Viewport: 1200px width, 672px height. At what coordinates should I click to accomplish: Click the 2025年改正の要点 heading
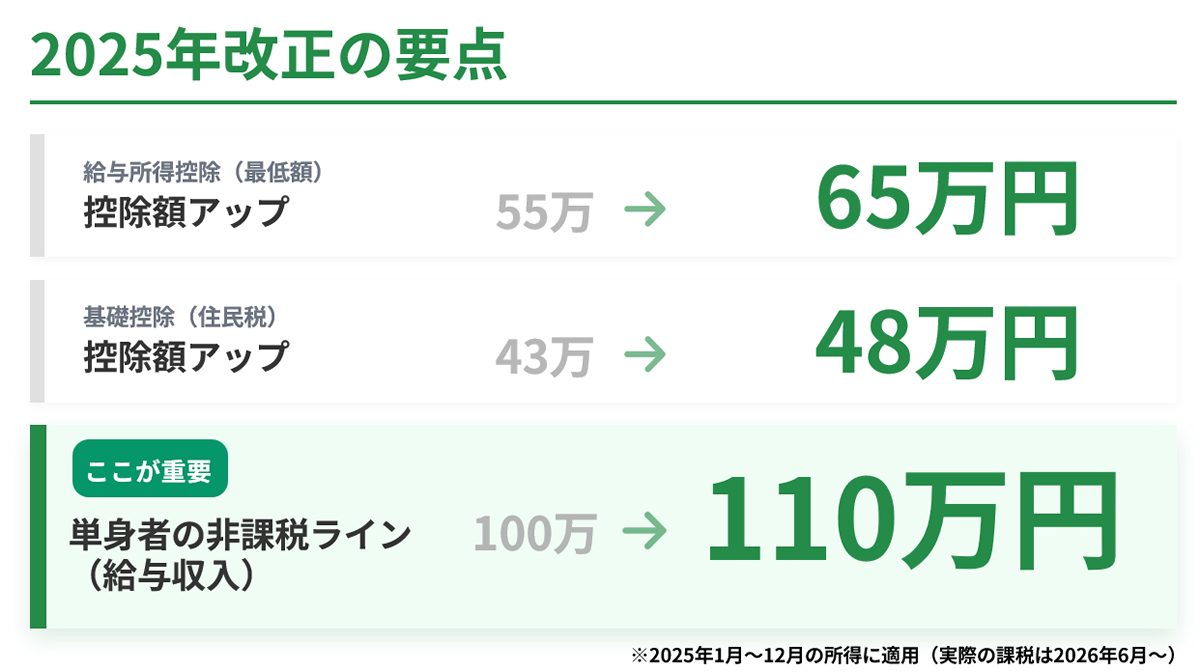(269, 56)
